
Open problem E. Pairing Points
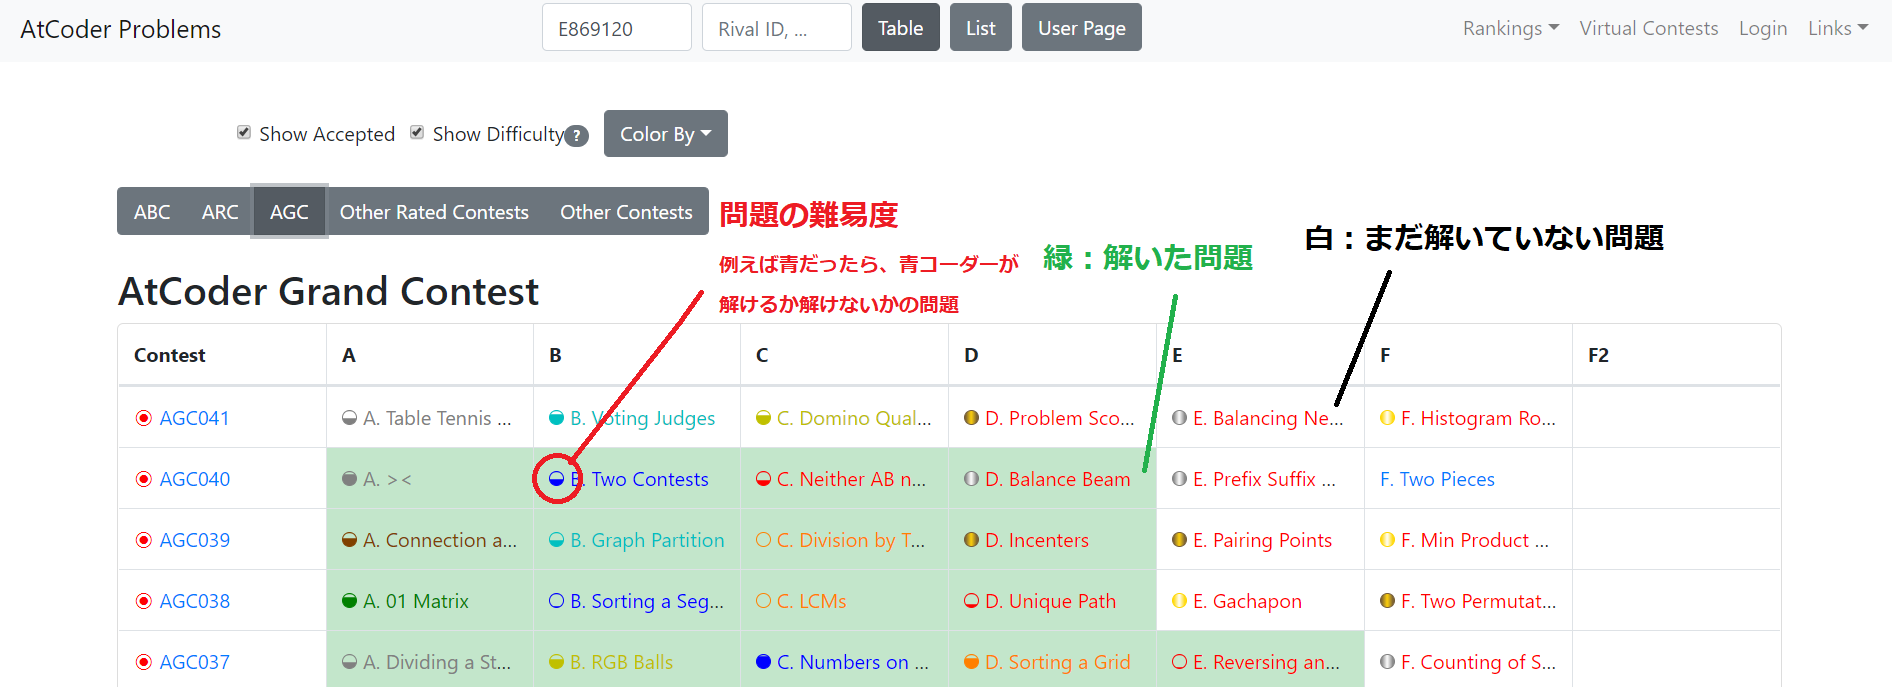(1262, 540)
